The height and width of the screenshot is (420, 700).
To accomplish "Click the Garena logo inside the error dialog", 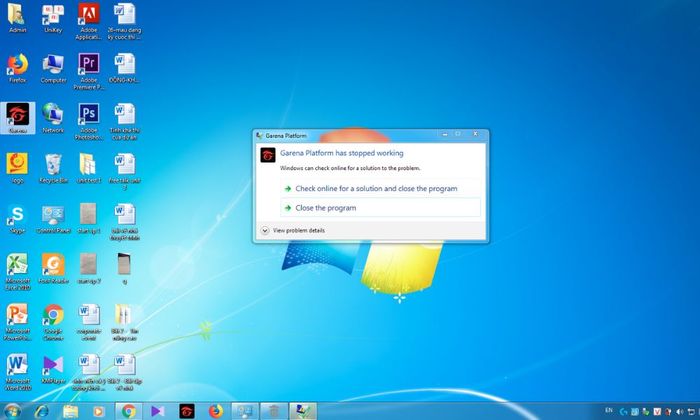I will 268,155.
